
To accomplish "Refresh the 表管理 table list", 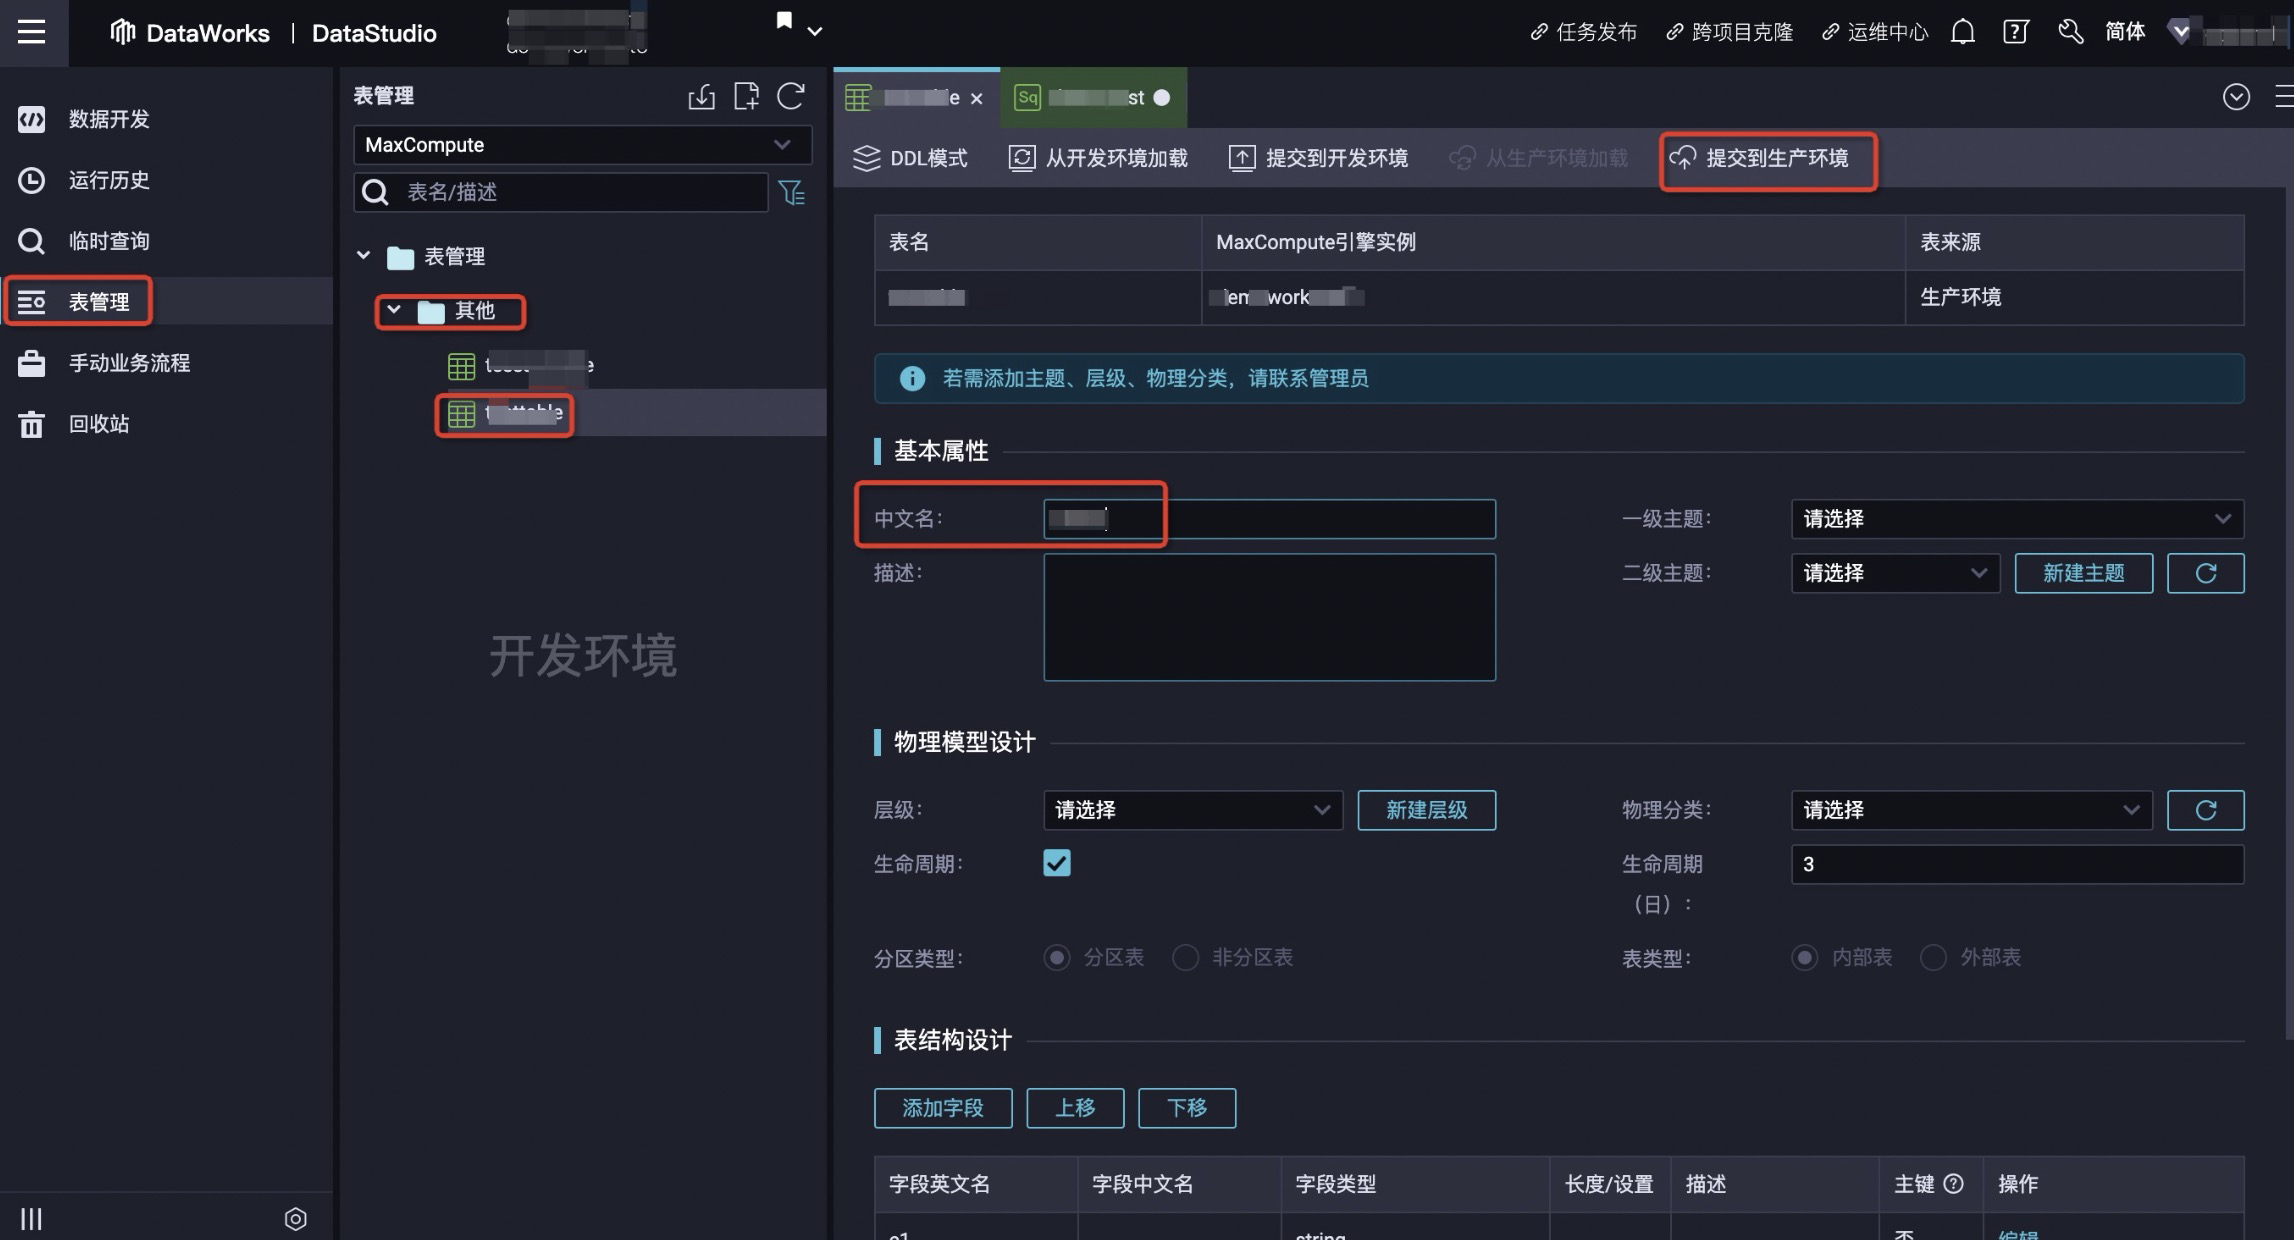I will pyautogui.click(x=791, y=96).
